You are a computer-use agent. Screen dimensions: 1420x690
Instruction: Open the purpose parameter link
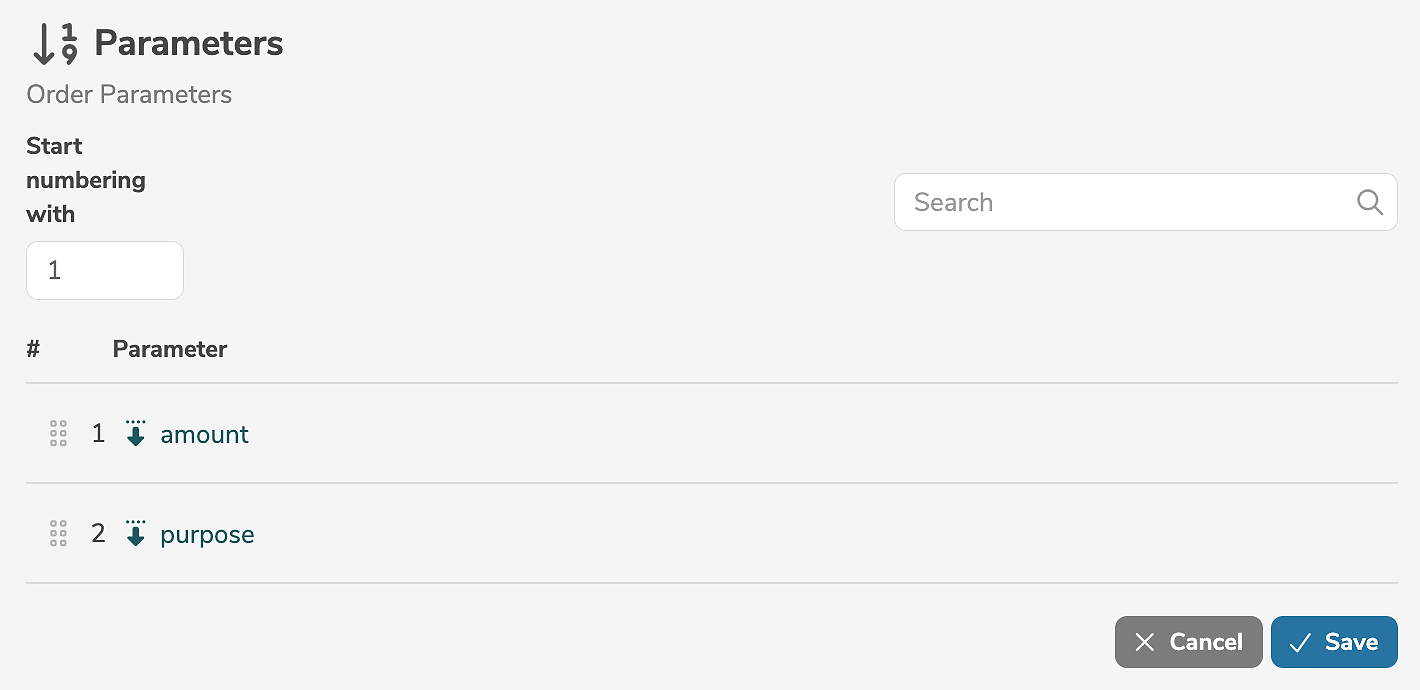[207, 534]
